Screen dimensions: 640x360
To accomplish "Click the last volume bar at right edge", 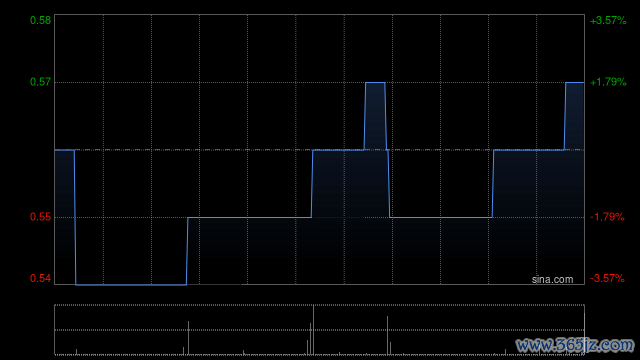I will click(x=584, y=334).
